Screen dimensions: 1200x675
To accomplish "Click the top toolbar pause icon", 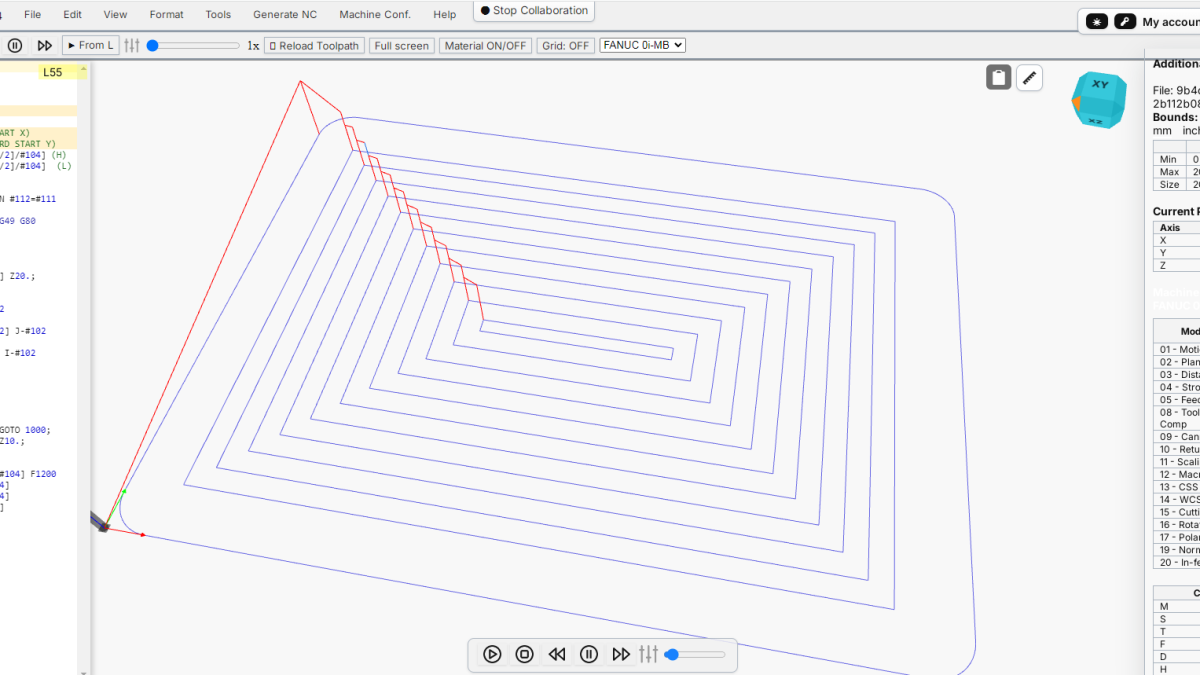I will (15, 45).
